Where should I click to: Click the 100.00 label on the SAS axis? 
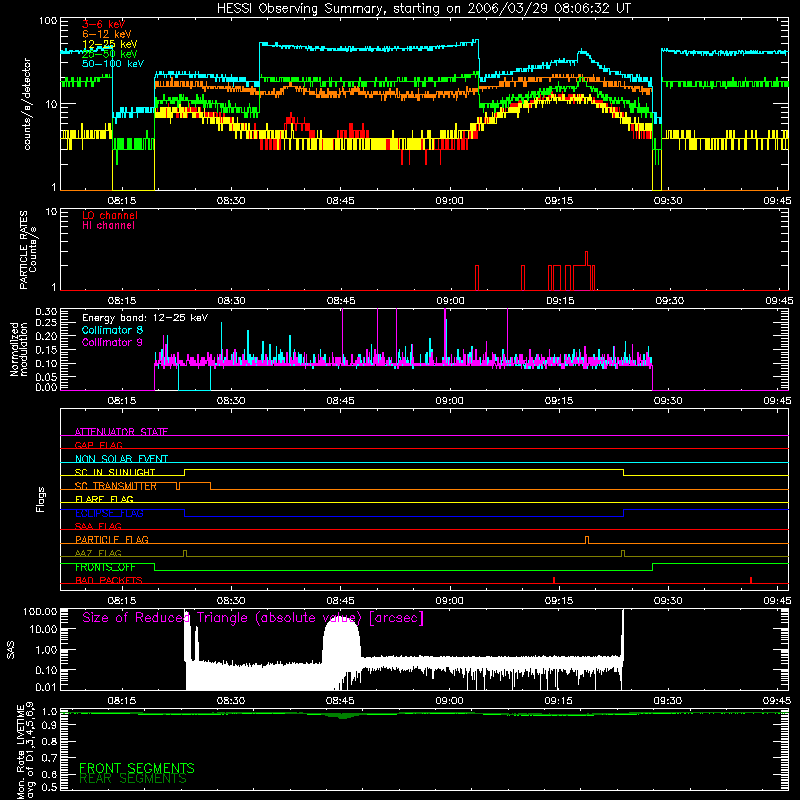40,612
